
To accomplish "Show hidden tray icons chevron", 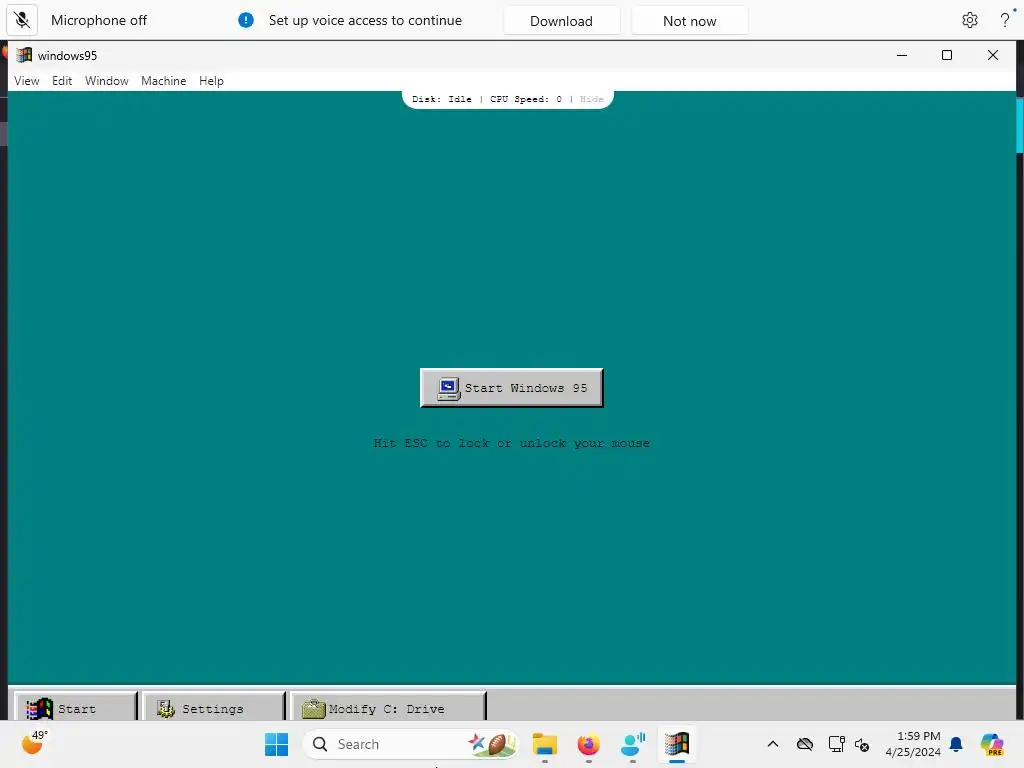I will tap(773, 744).
